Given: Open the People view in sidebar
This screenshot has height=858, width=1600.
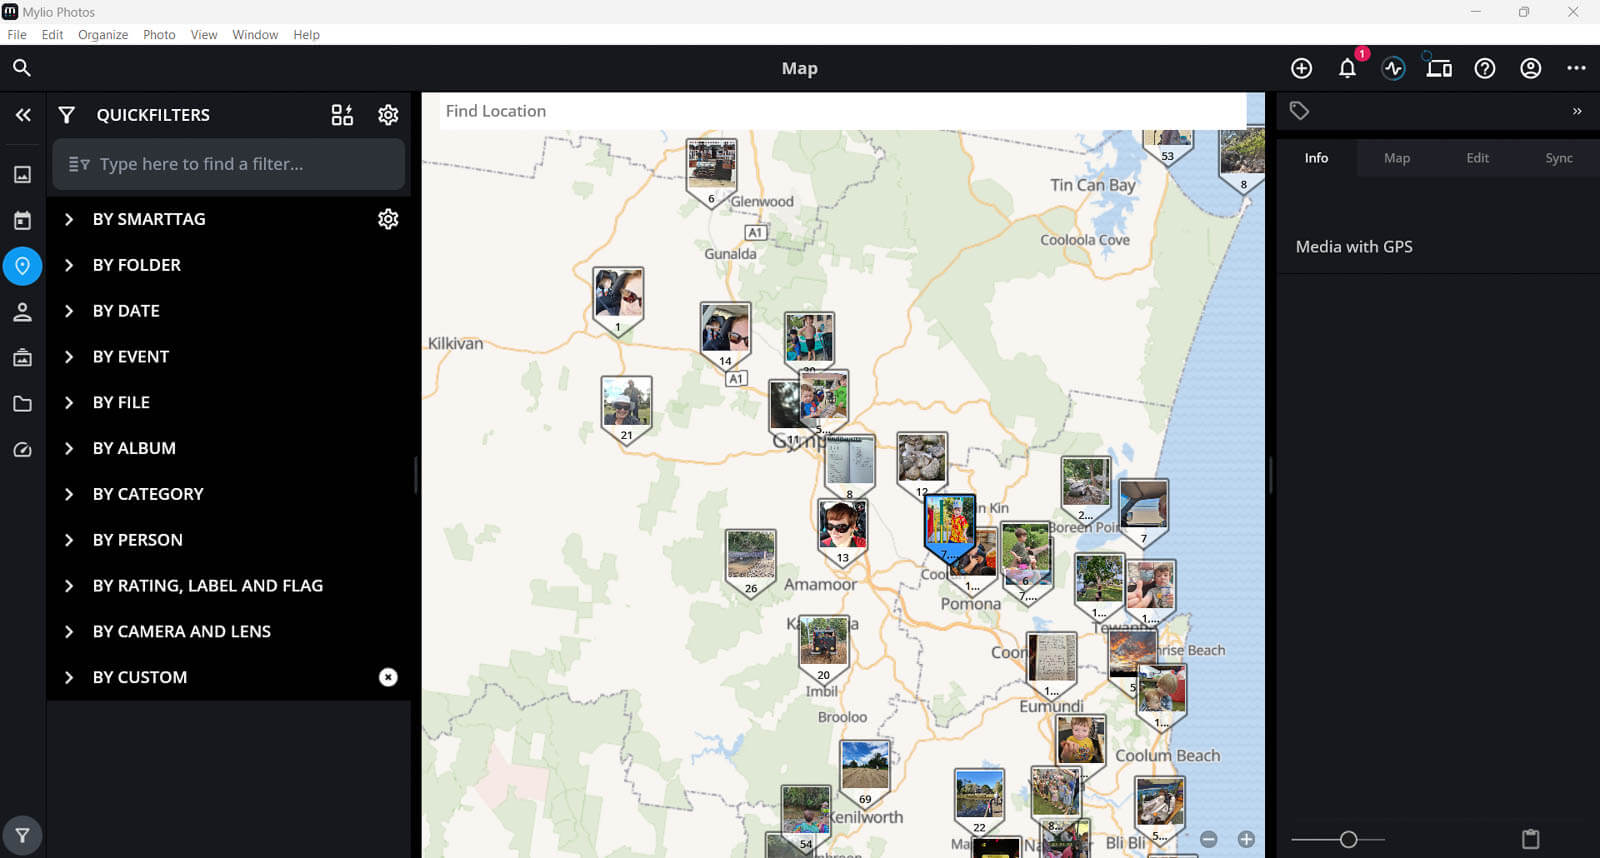Looking at the screenshot, I should coord(22,312).
